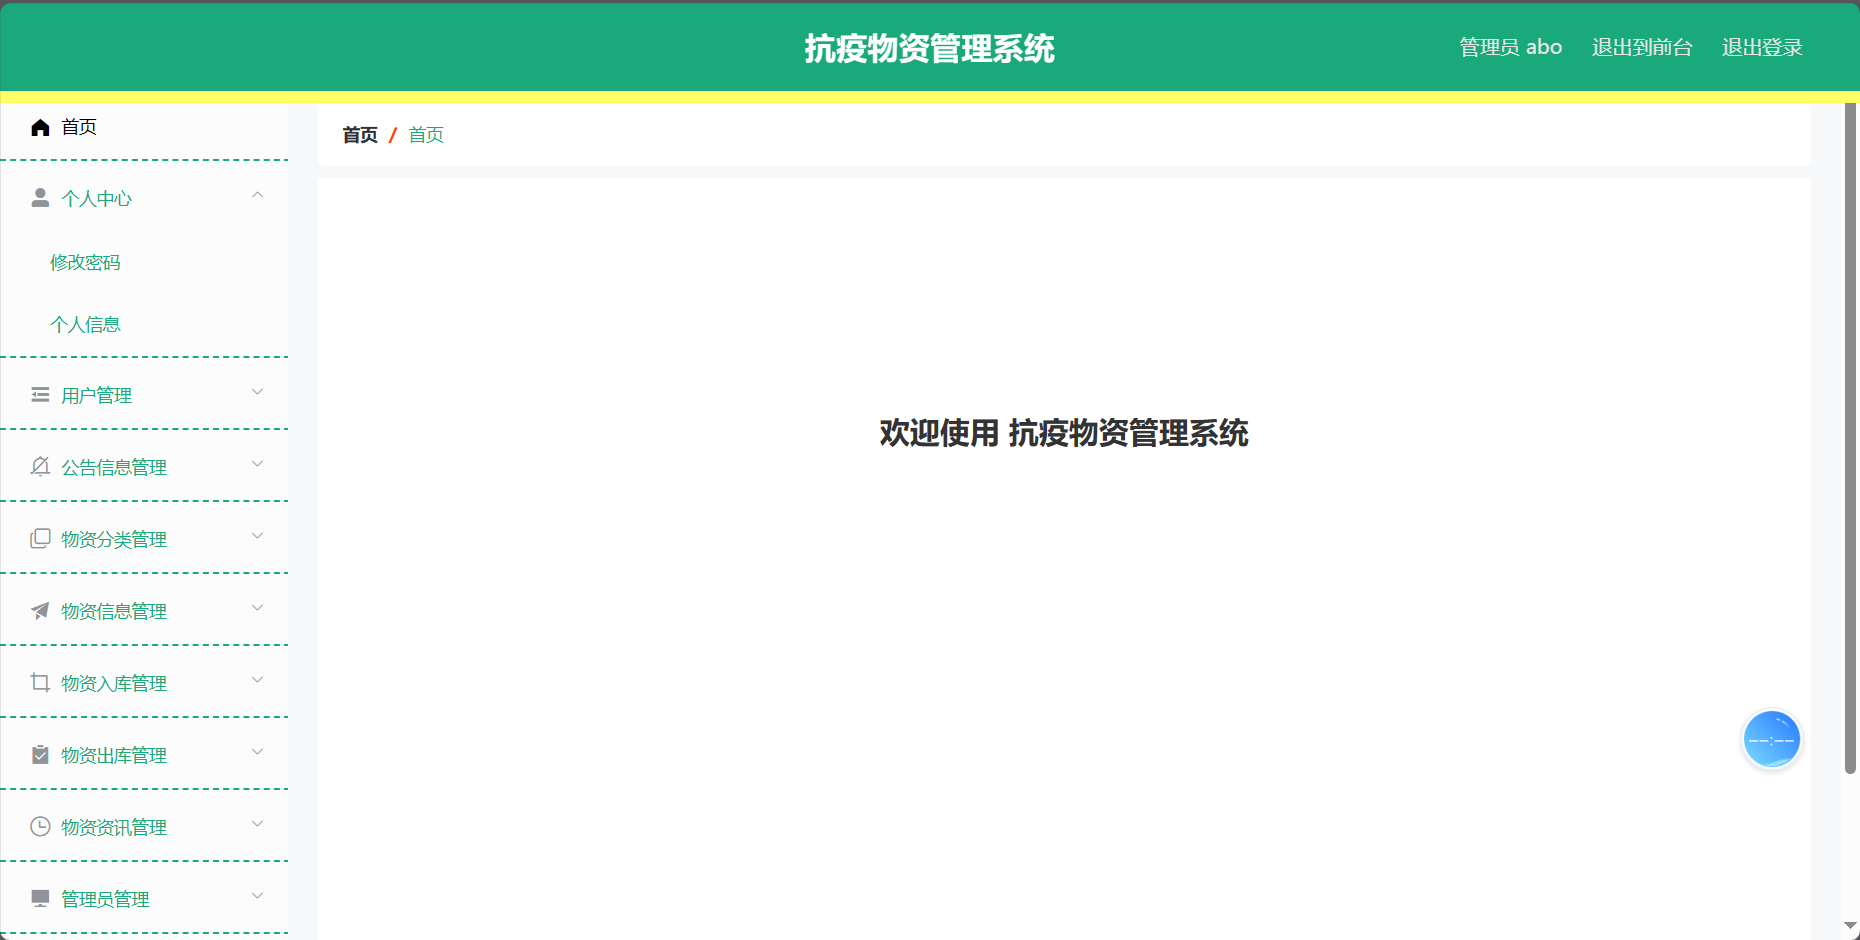Click the person icon for 个人中心
The height and width of the screenshot is (940, 1860).
coord(40,198)
